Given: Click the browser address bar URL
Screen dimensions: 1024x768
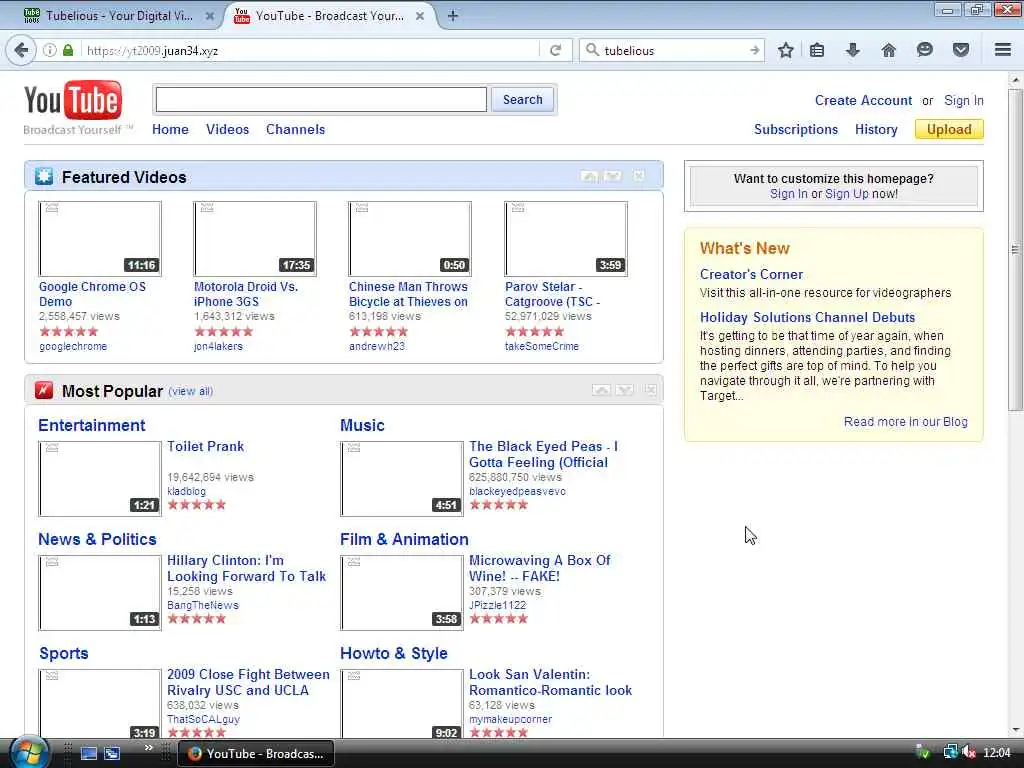Looking at the screenshot, I should (x=310, y=50).
